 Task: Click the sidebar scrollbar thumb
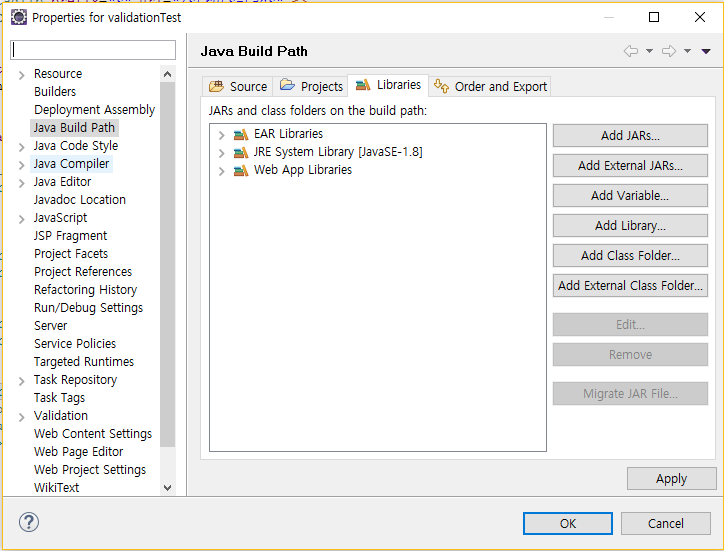168,265
